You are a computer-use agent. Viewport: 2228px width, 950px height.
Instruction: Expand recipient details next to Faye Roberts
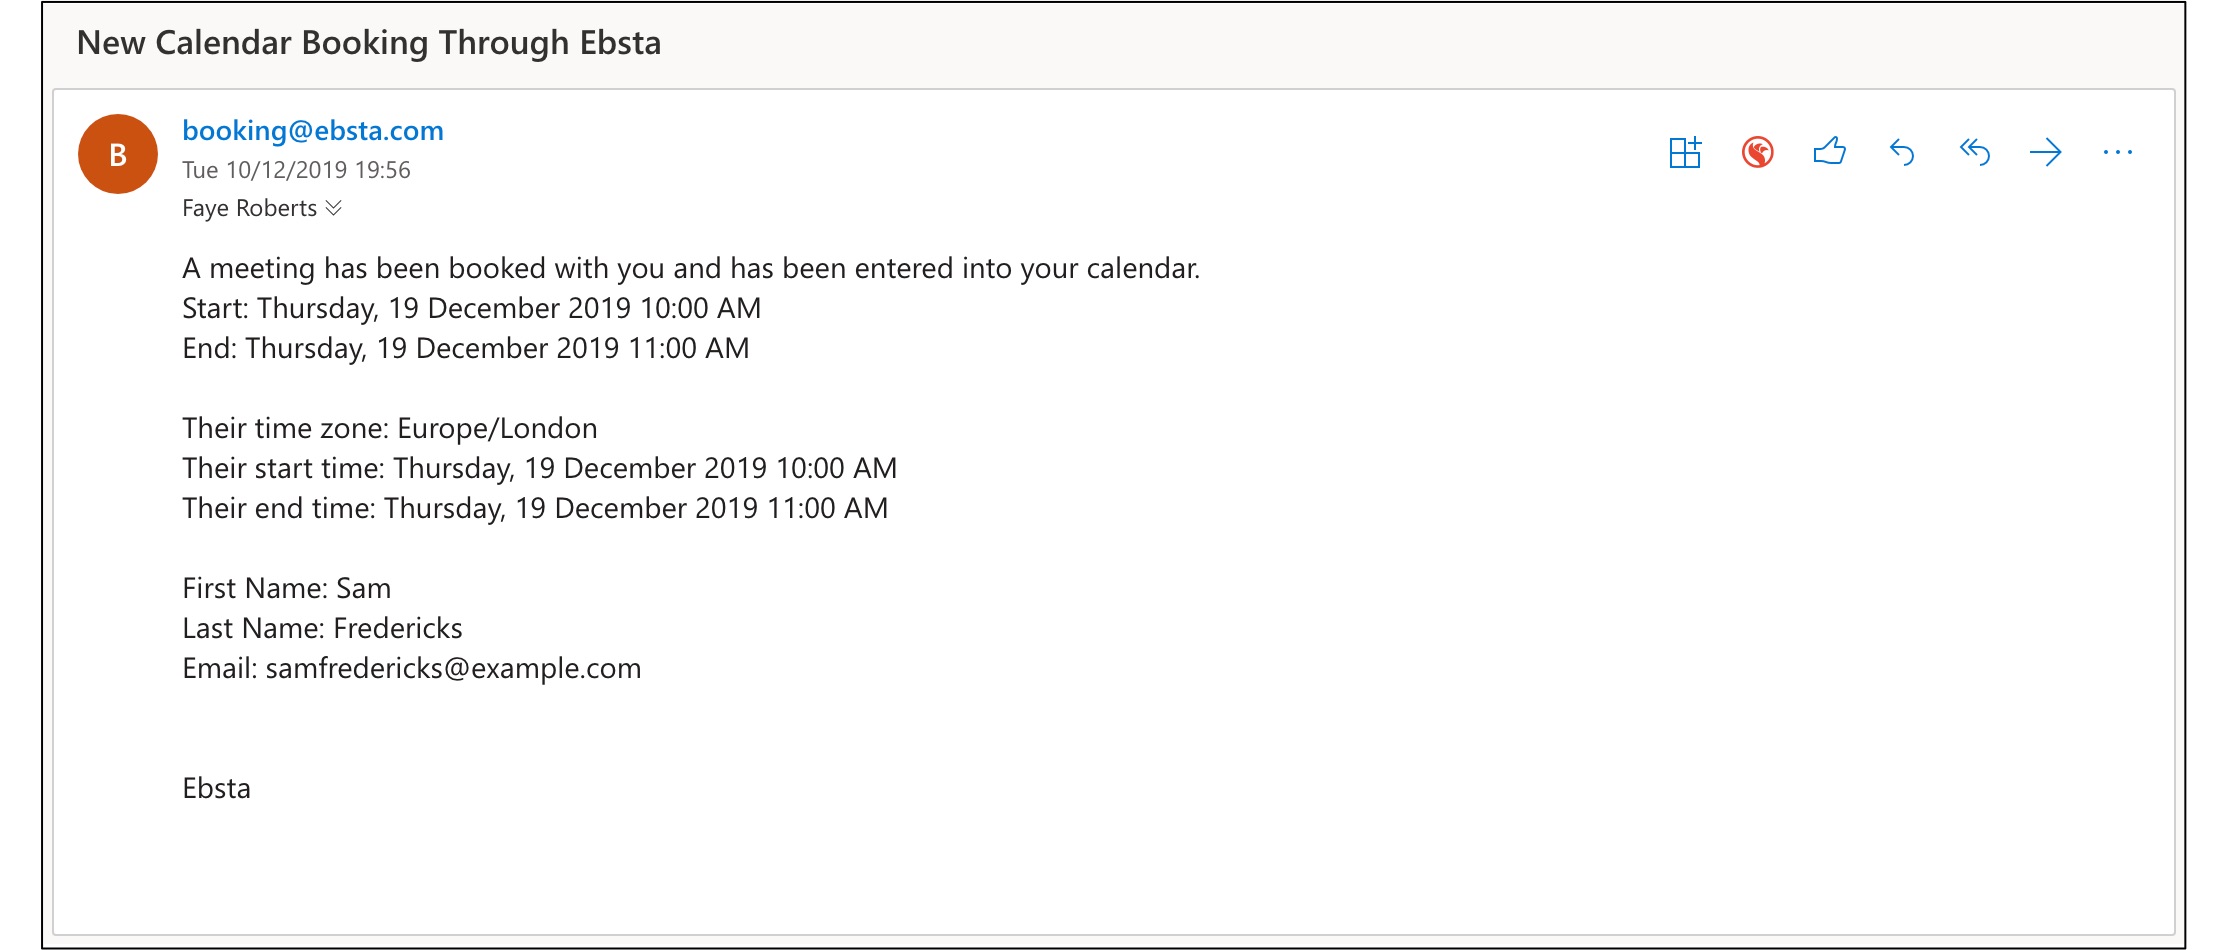[334, 208]
